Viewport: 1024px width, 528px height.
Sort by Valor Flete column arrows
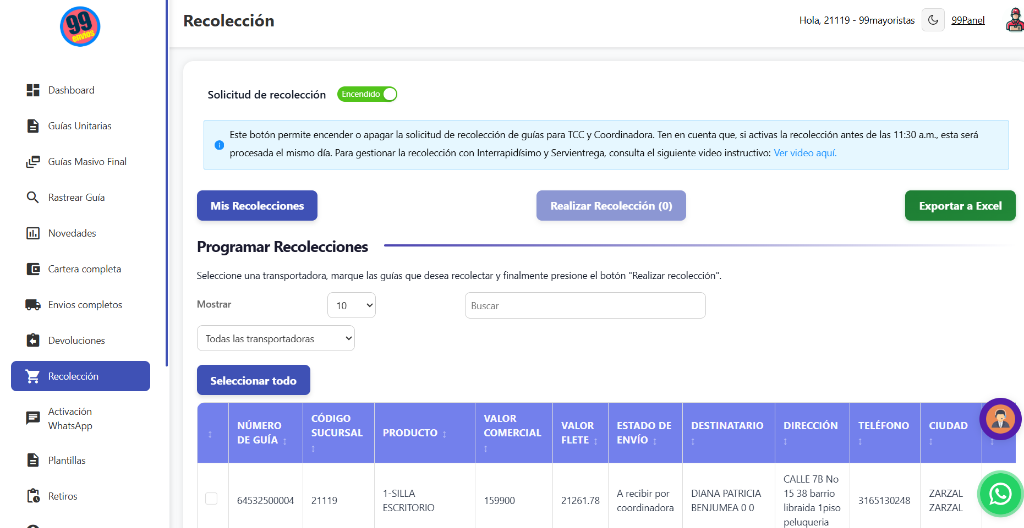click(x=598, y=442)
